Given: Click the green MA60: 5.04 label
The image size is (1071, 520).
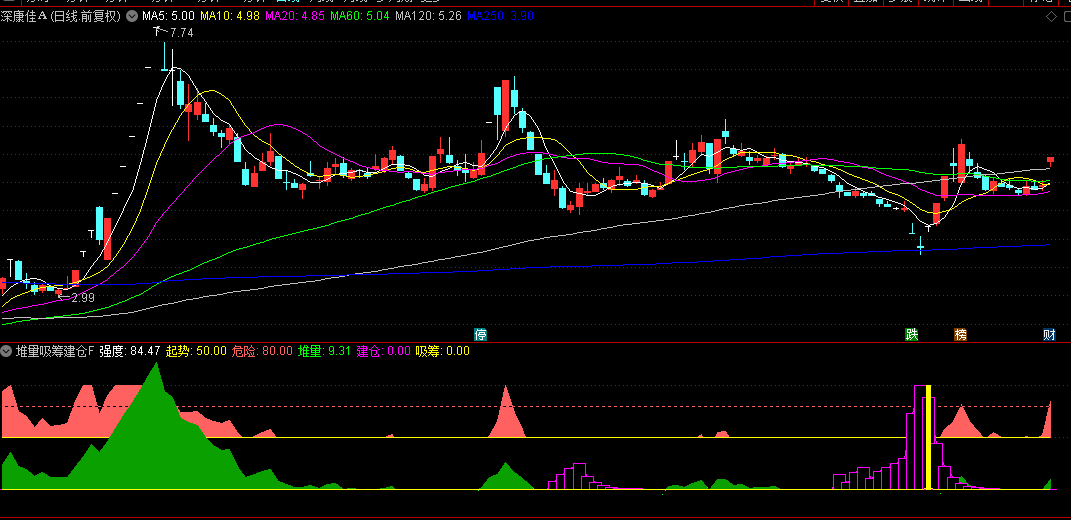Looking at the screenshot, I should [359, 16].
